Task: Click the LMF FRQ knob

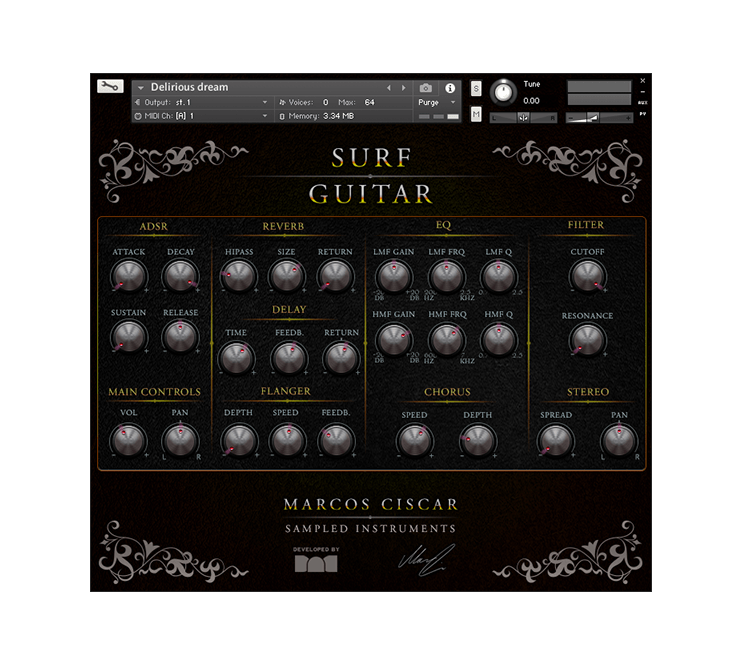Action: click(x=447, y=277)
